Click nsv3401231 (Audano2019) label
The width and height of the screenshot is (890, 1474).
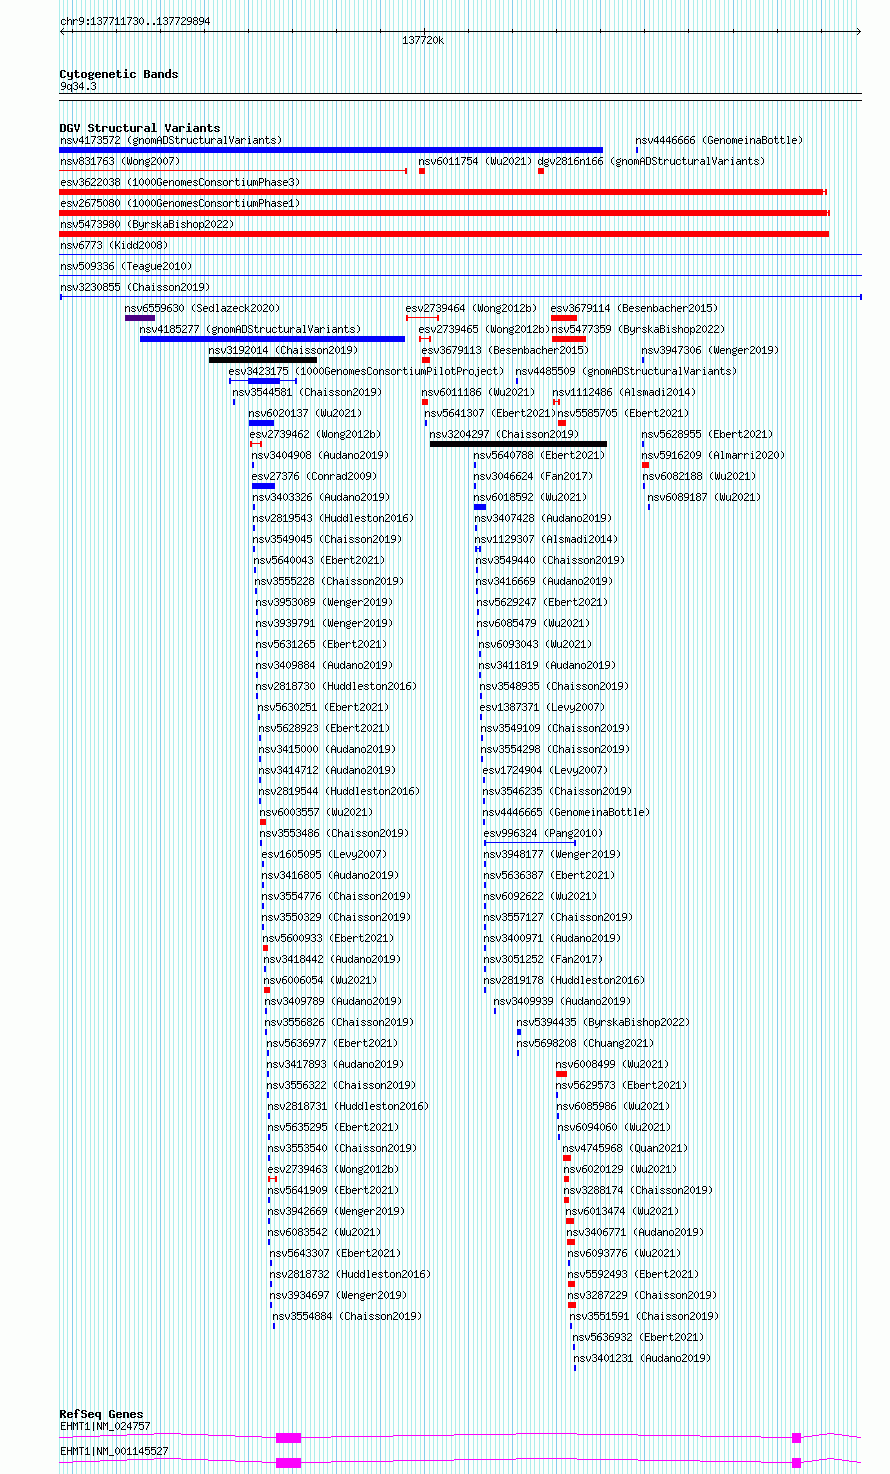coord(642,1359)
